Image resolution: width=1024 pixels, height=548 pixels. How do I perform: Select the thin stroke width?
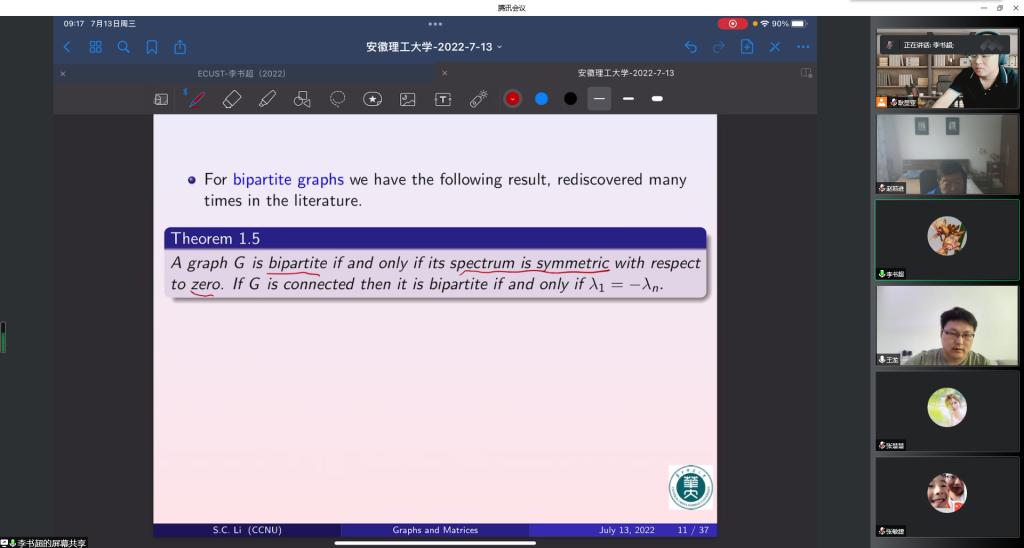(x=599, y=99)
